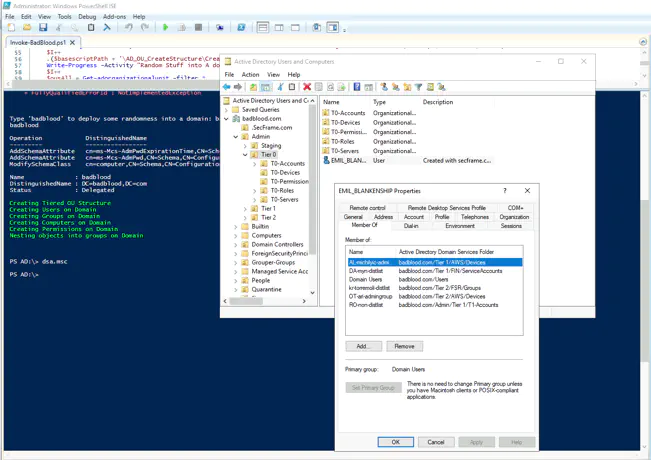Click the Up one level folder icon in ADUC
The image size is (651, 460).
tap(253, 87)
